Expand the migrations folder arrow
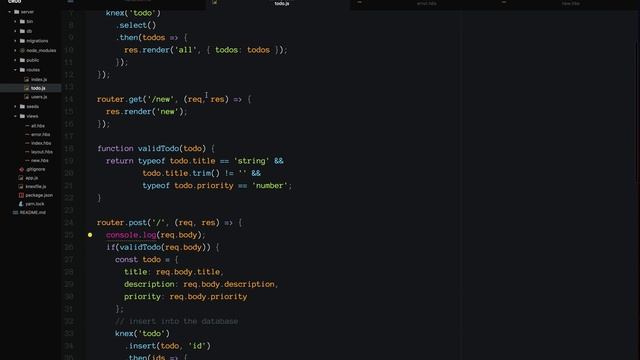The width and height of the screenshot is (640, 360). [16, 41]
